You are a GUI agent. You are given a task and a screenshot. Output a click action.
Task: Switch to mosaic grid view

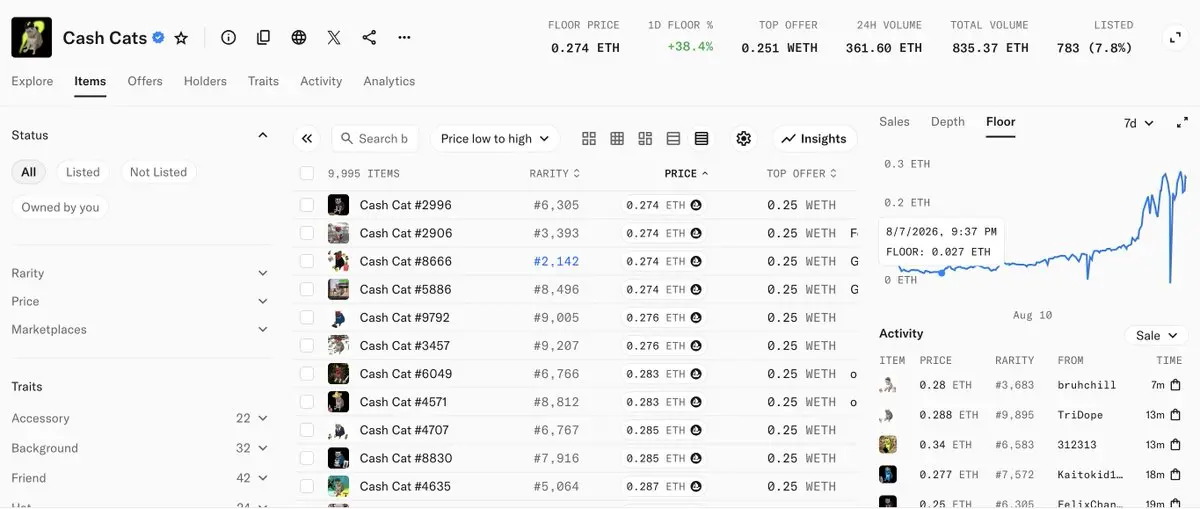pyautogui.click(x=645, y=139)
